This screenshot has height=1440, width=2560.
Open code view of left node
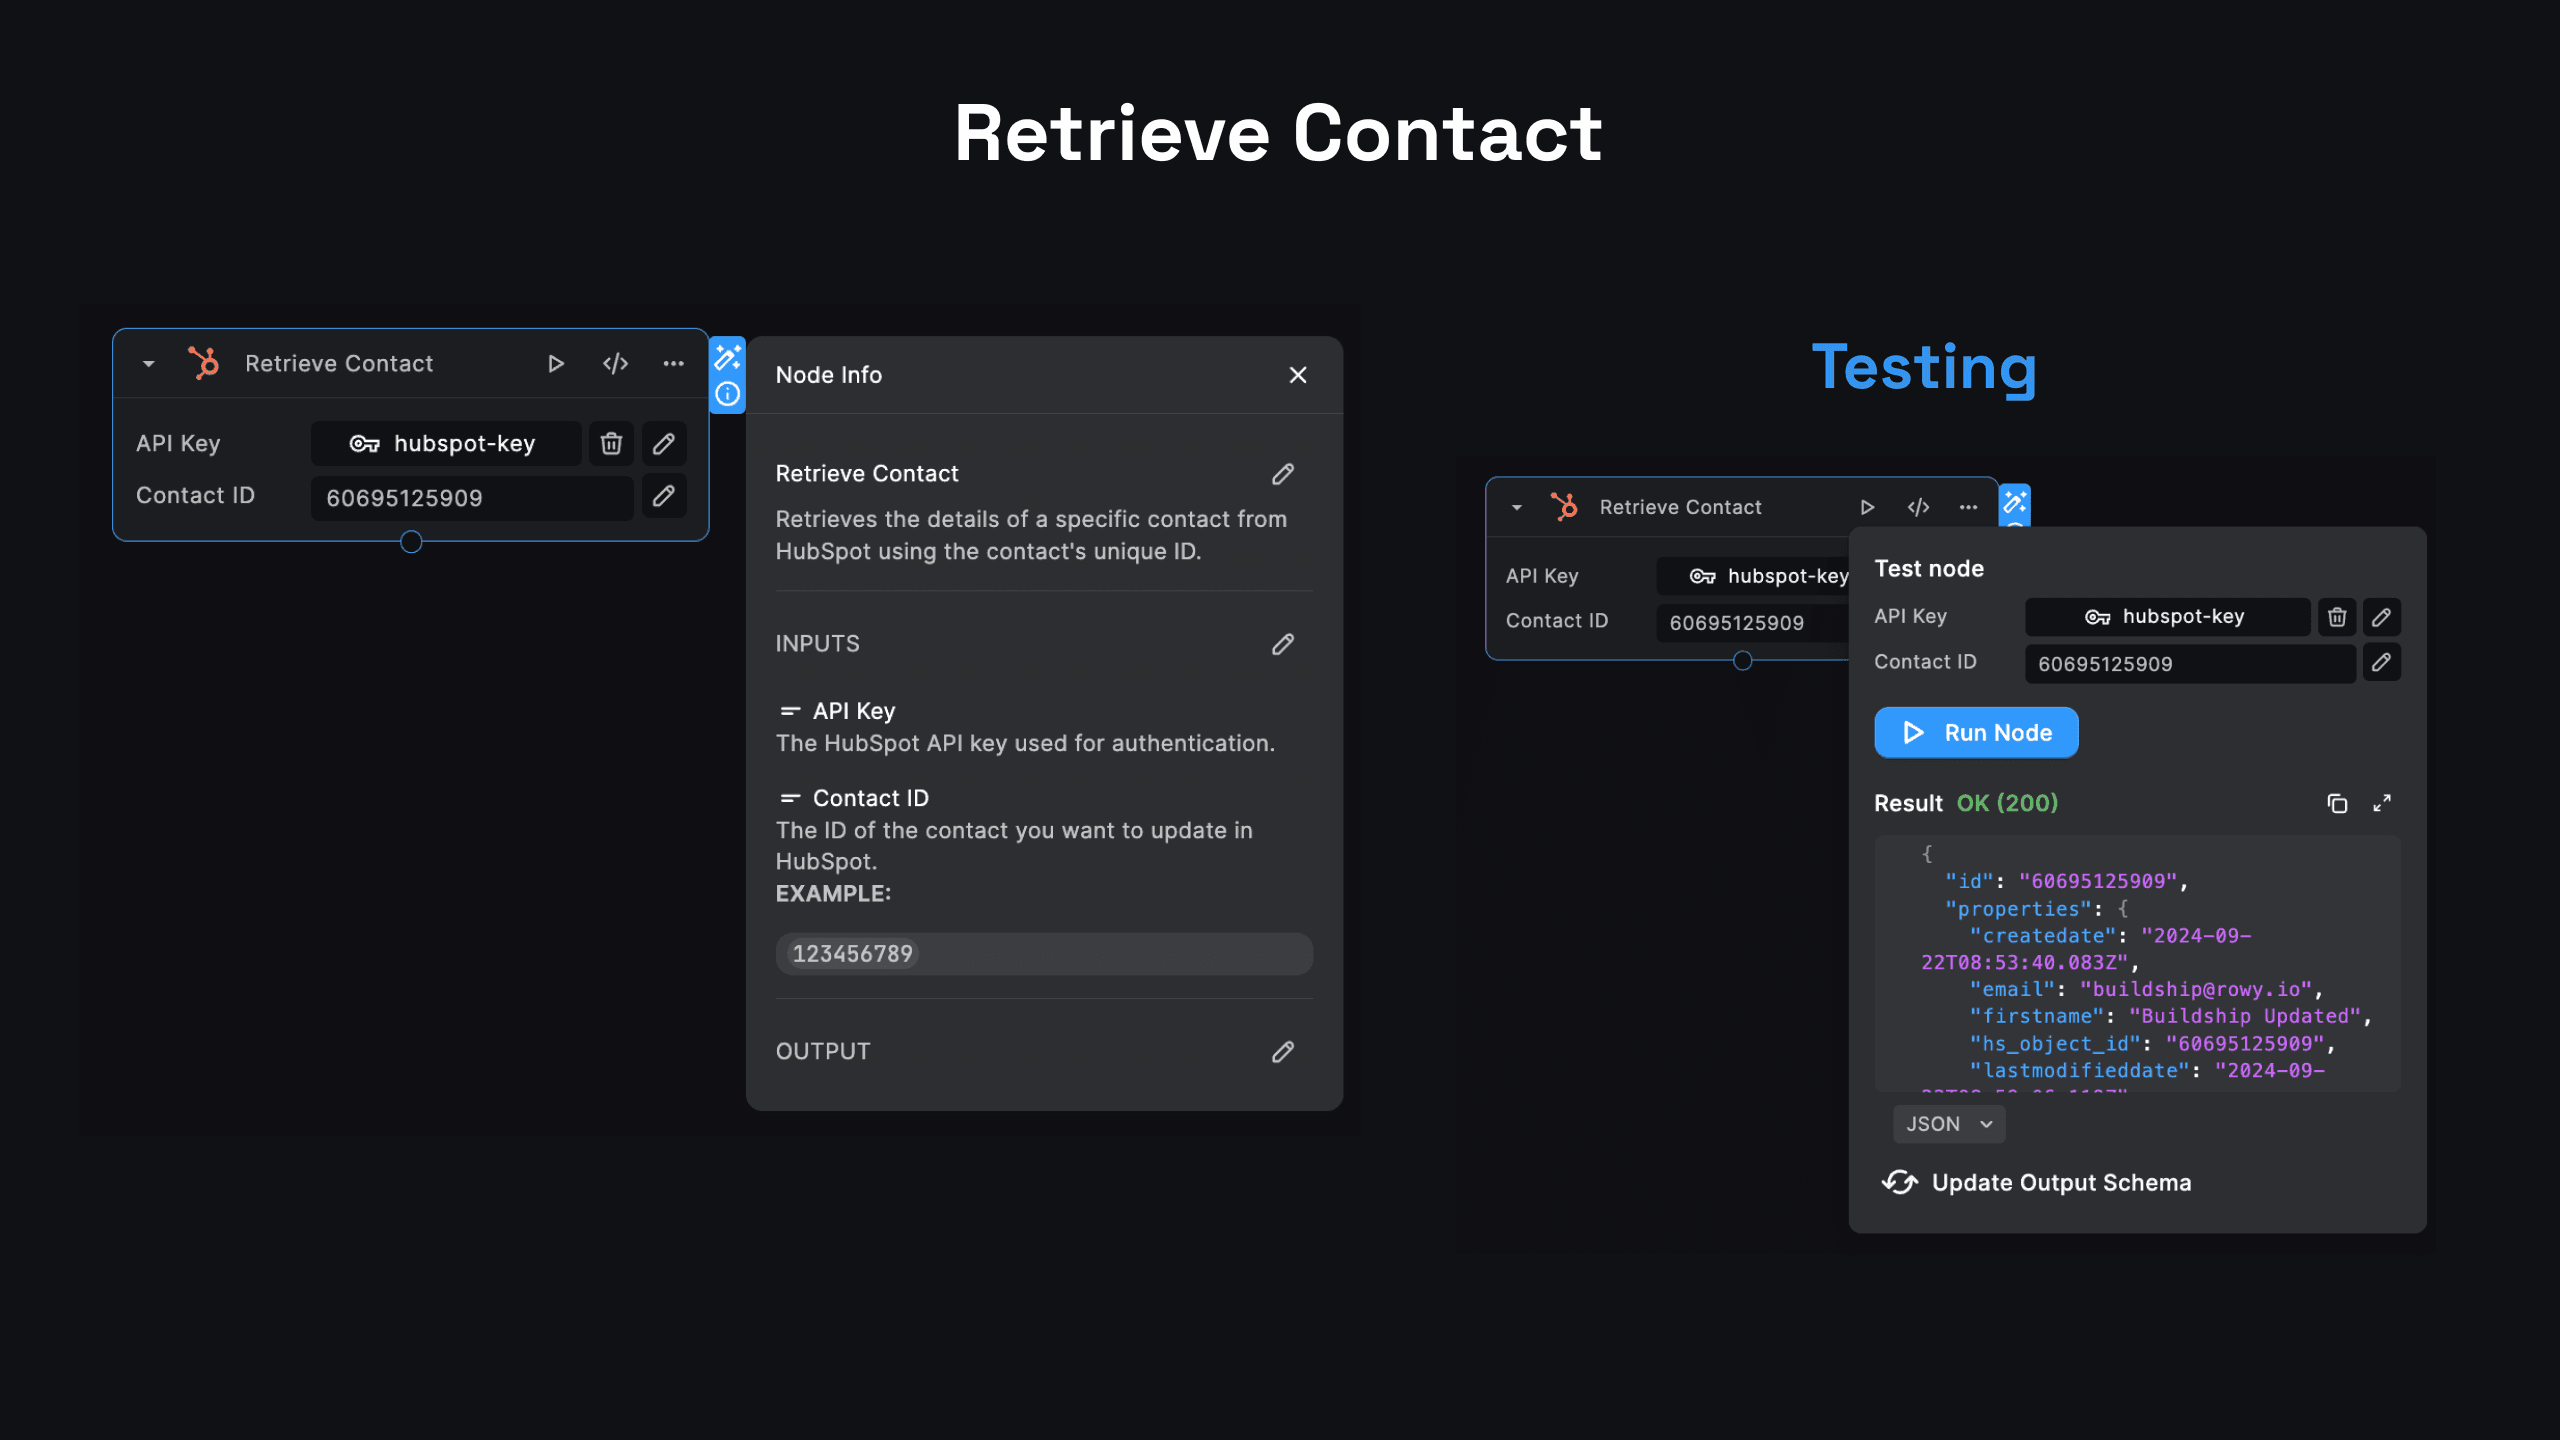(x=615, y=364)
